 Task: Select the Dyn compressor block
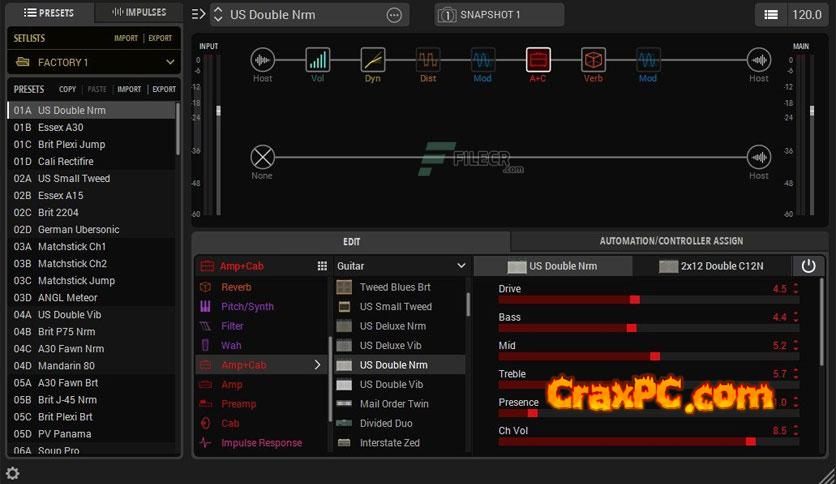pos(373,60)
